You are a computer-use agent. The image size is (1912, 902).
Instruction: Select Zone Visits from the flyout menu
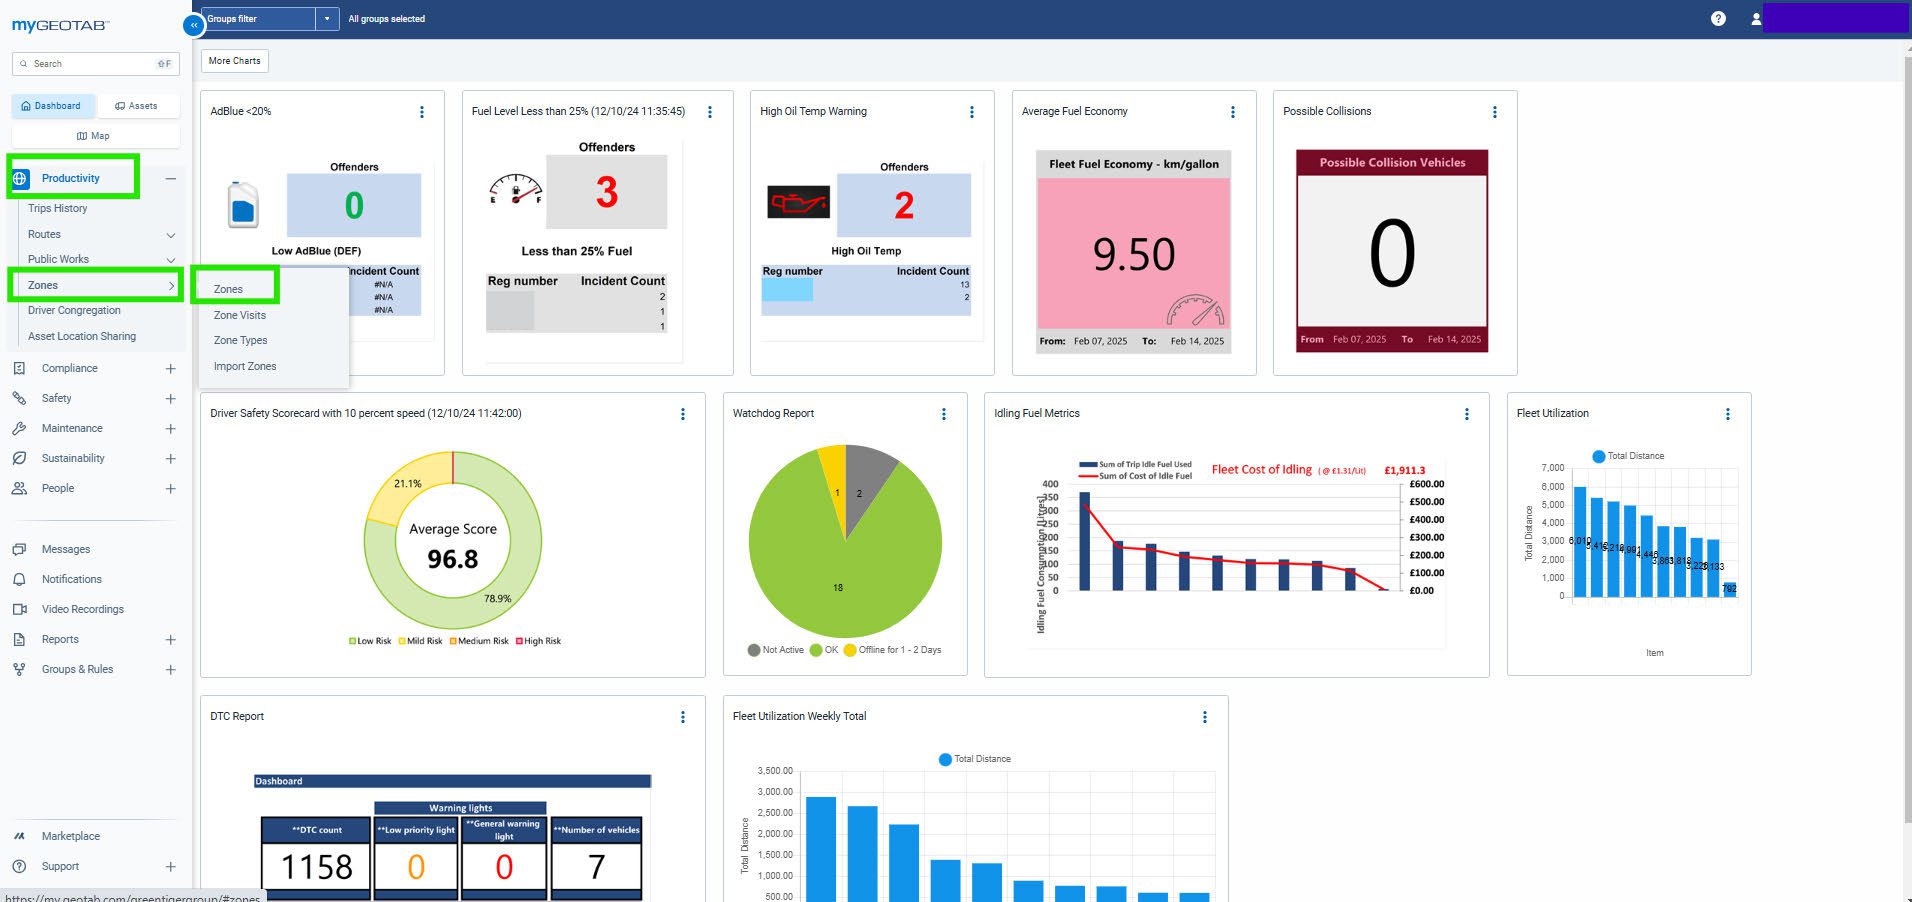click(x=240, y=315)
